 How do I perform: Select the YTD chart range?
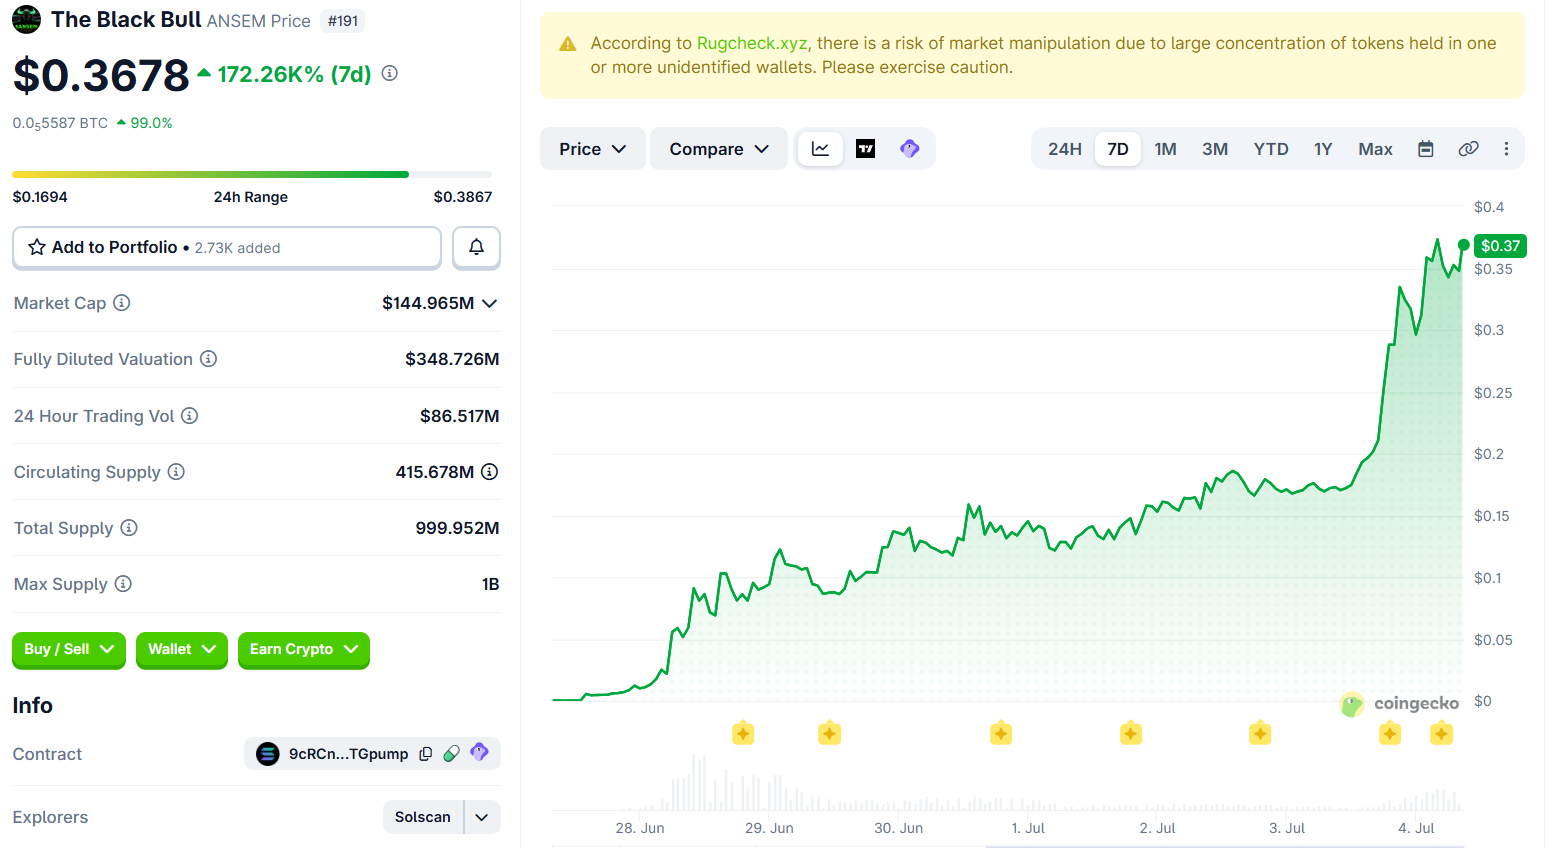(1271, 149)
